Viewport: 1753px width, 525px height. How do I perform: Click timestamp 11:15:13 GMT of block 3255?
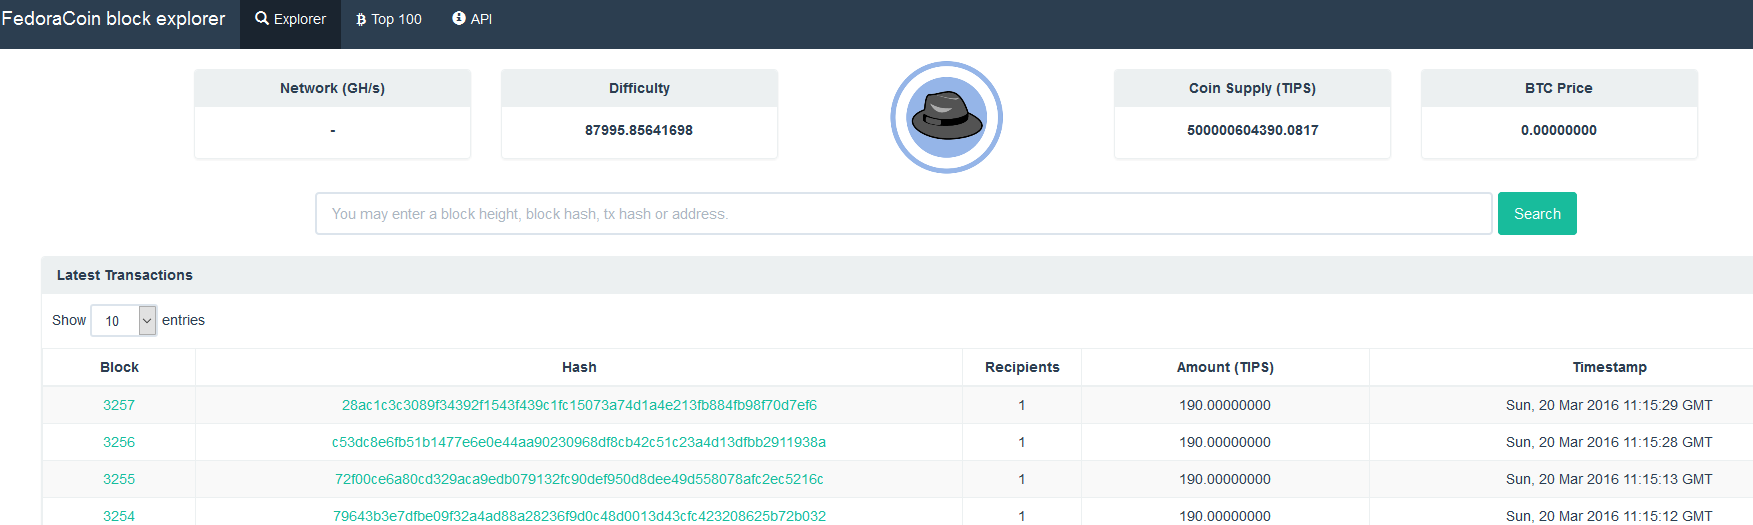click(1609, 479)
